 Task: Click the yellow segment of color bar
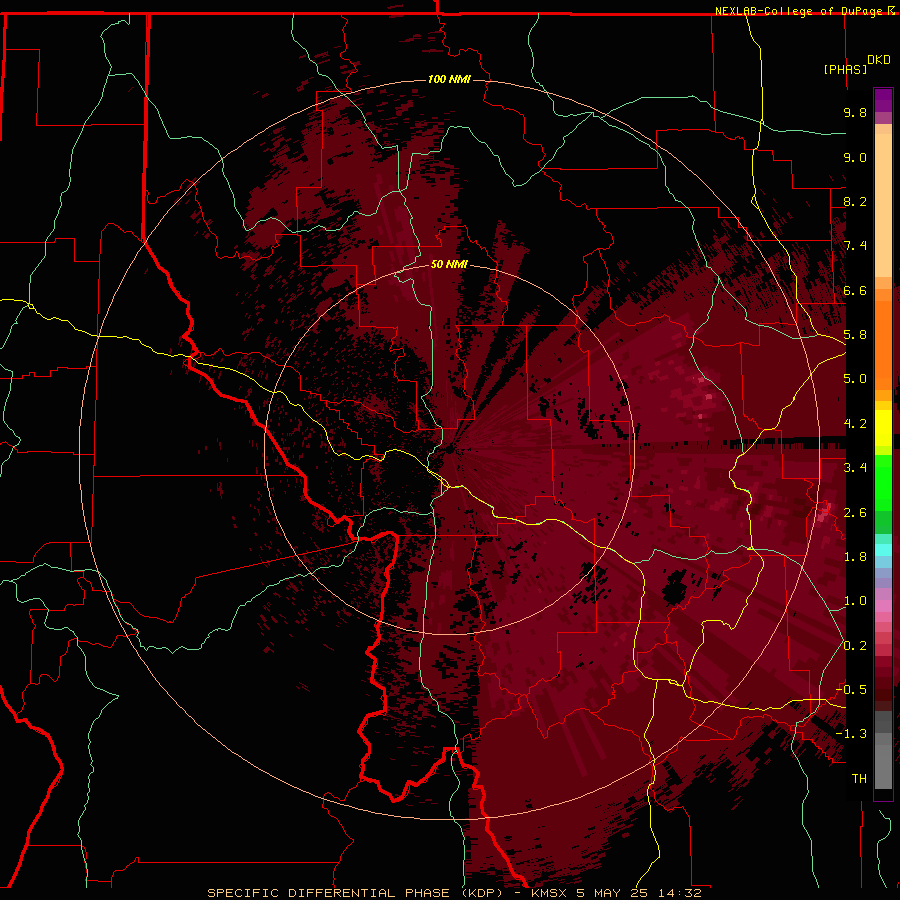[883, 428]
